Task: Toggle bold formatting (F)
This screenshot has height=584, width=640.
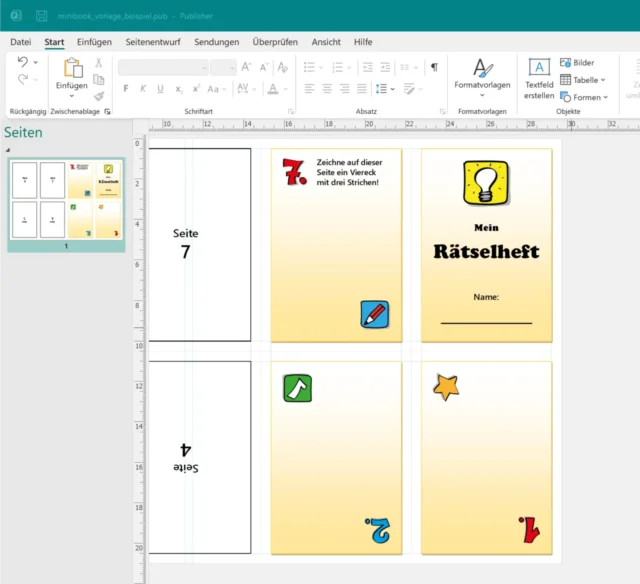Action: (126, 88)
